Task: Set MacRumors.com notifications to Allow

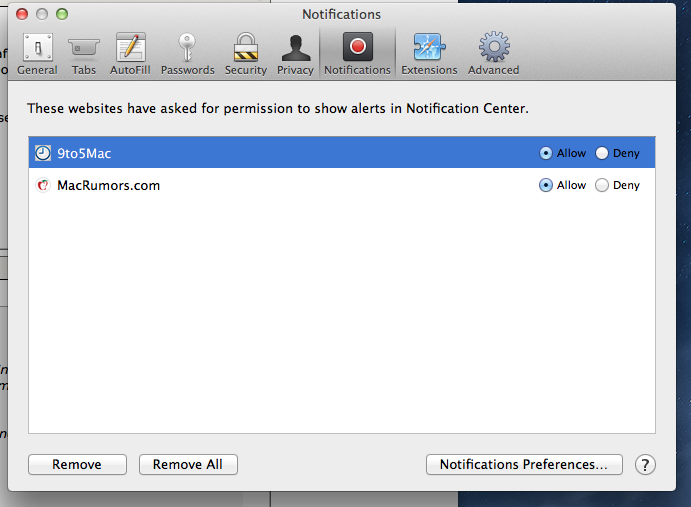Action: coord(546,185)
